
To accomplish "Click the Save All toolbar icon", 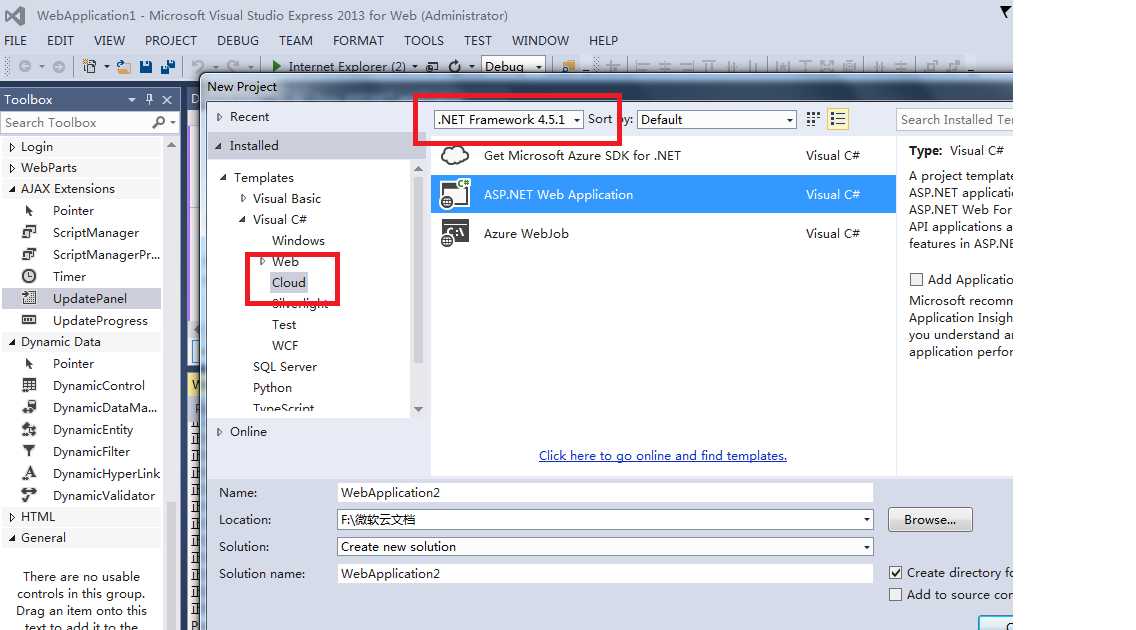I will (168, 67).
